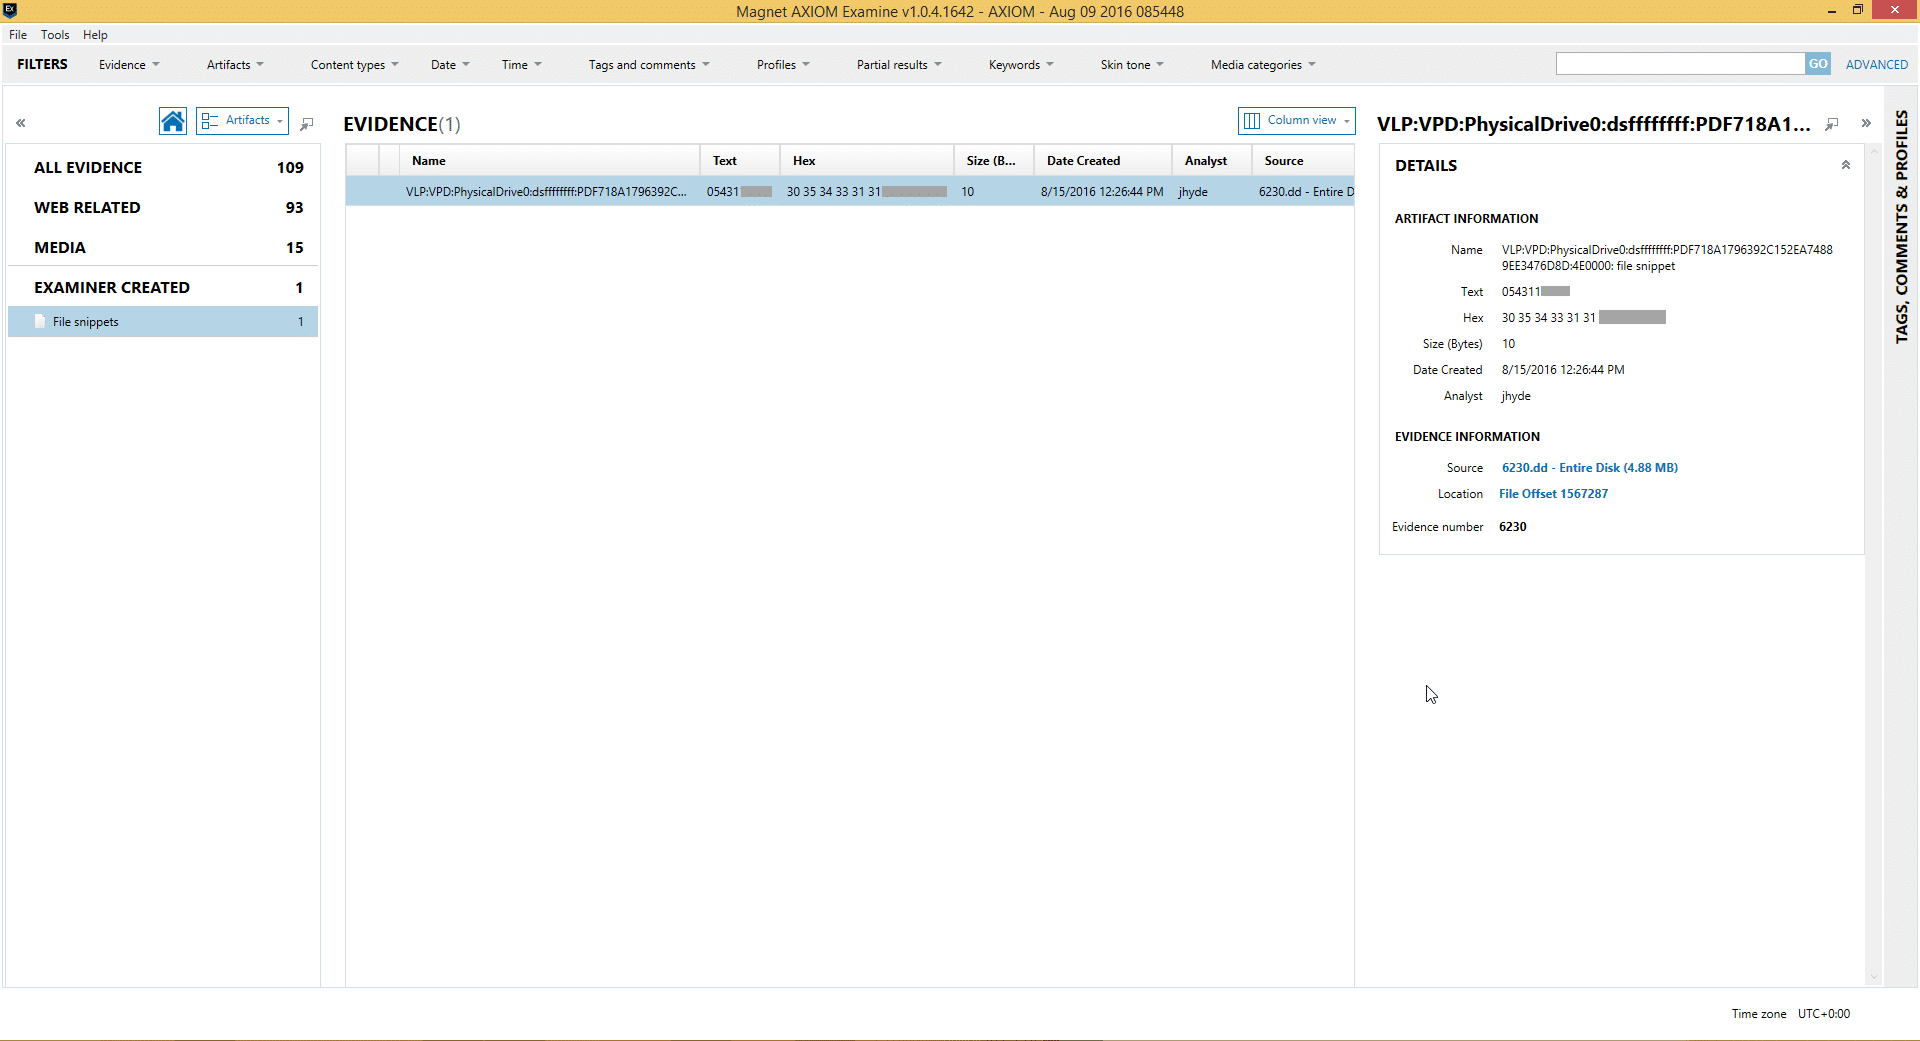Open the Help menu
1920x1041 pixels.
[x=95, y=35]
